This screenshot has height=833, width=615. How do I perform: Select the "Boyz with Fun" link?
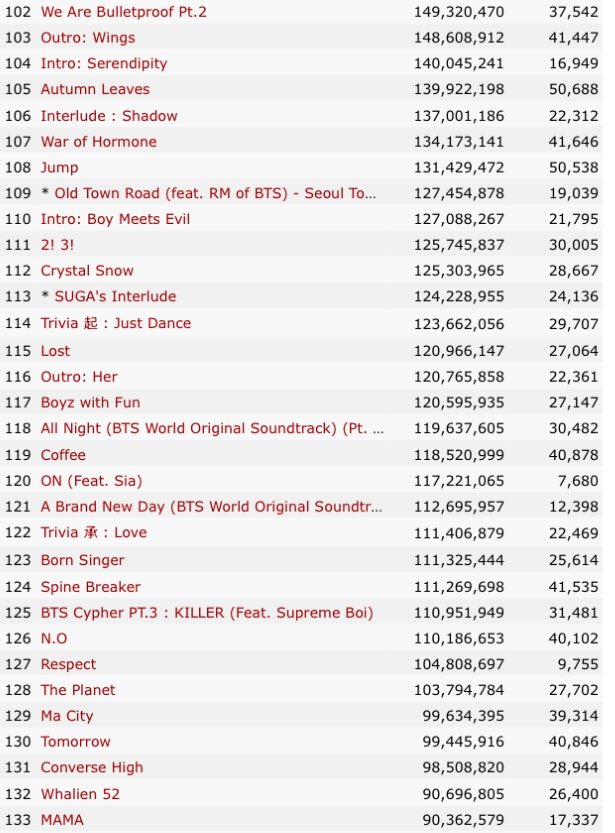(90, 402)
